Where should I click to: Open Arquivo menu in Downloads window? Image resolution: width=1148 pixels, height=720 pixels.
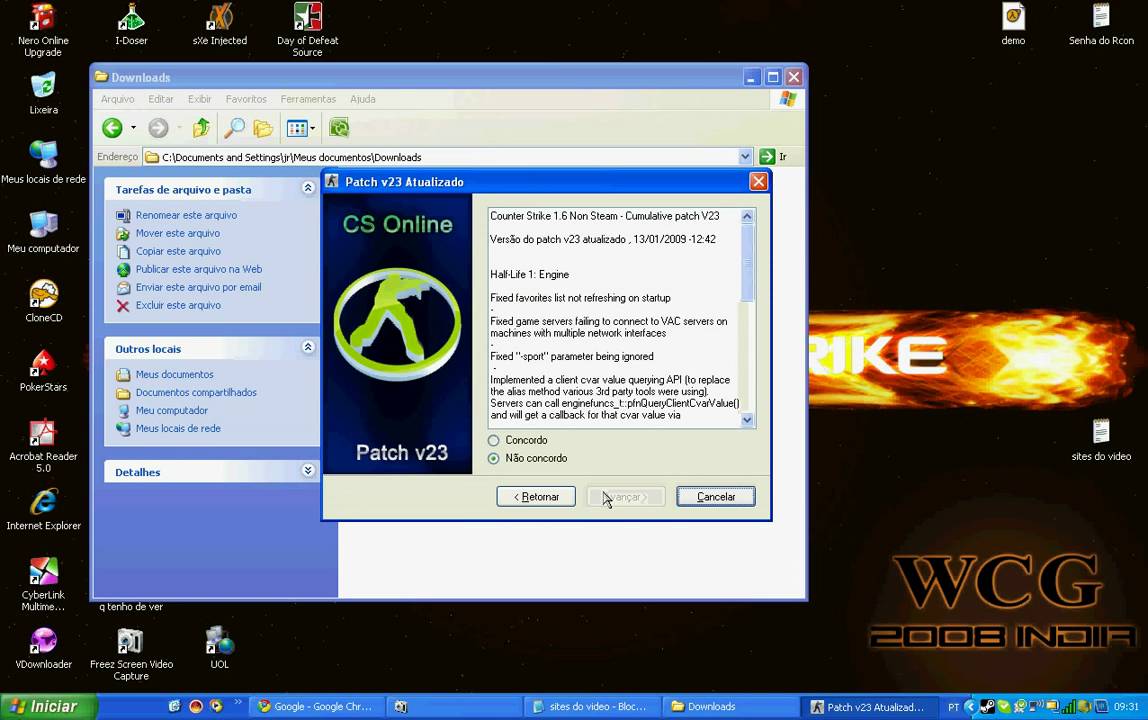117,99
